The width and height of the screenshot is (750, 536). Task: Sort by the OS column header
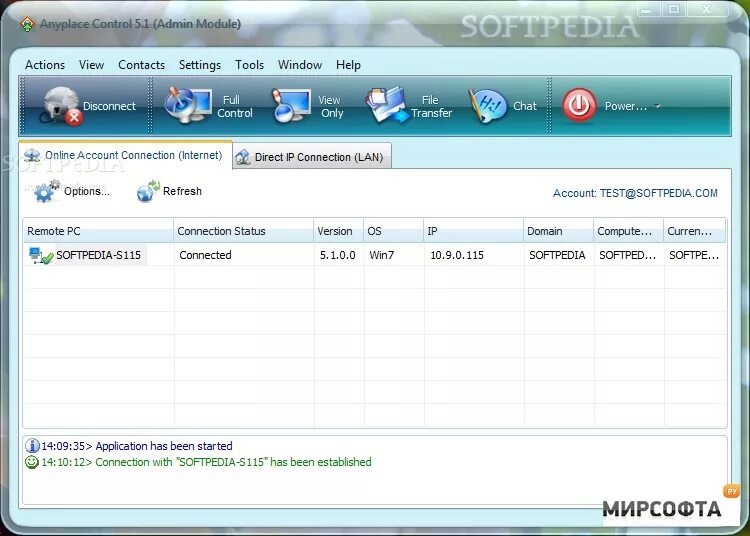coord(393,231)
